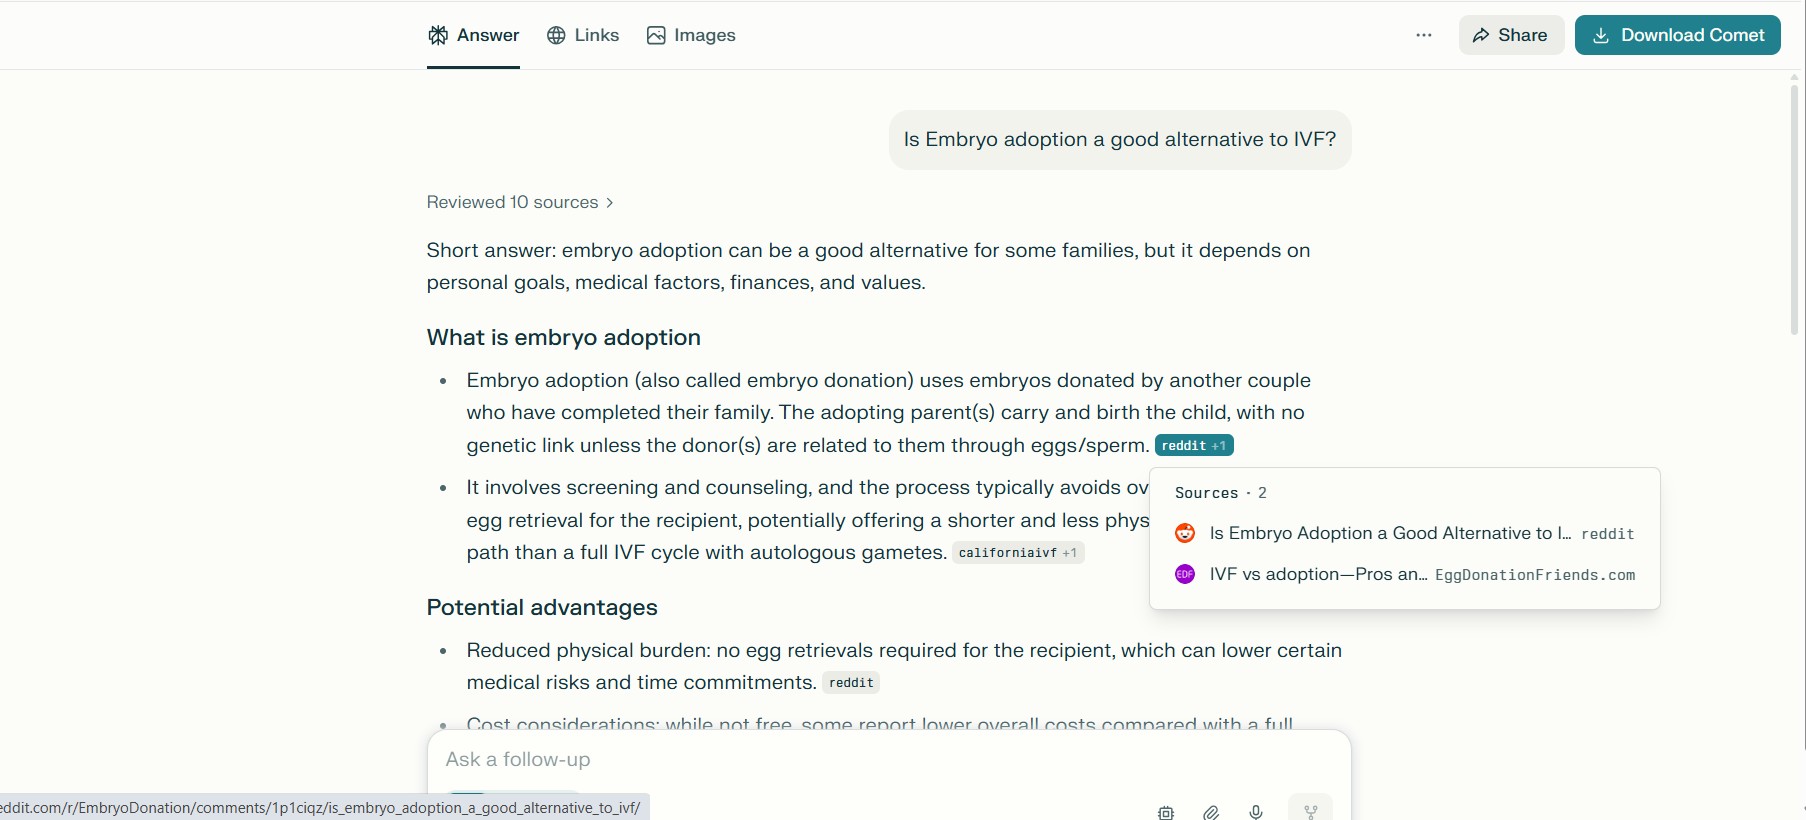Click the microphone dictation icon
Image resolution: width=1806 pixels, height=820 pixels.
pyautogui.click(x=1256, y=812)
